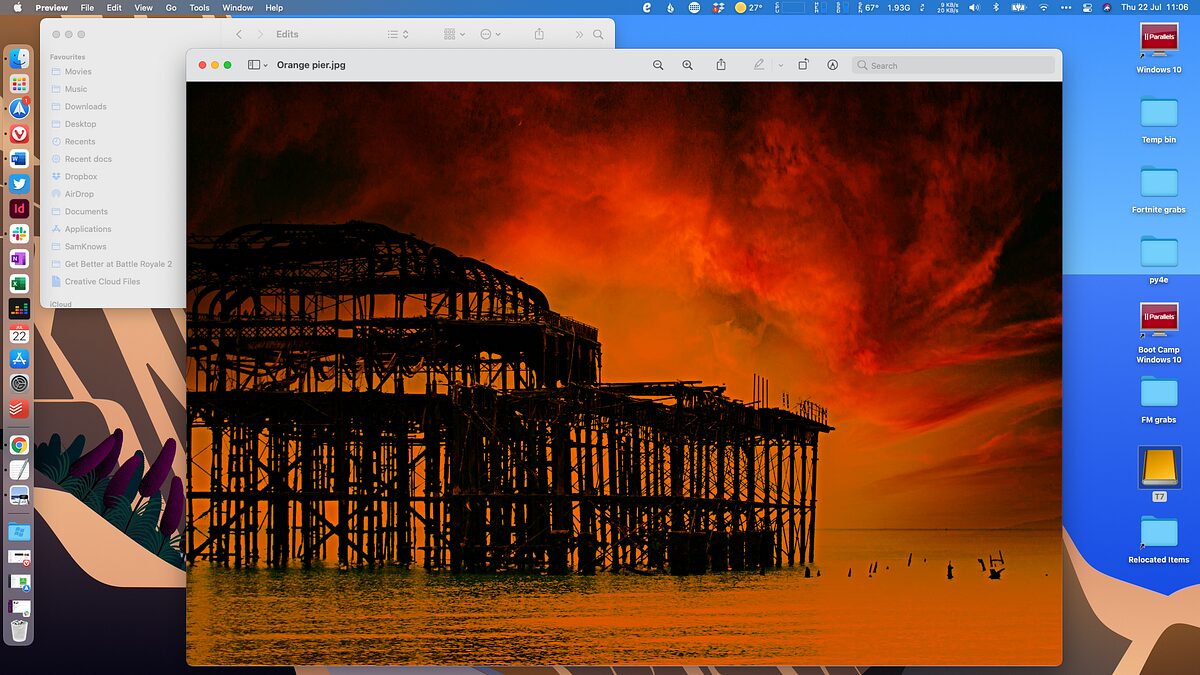Show the Markup toolbar in Preview
This screenshot has height=675, width=1200.
point(832,65)
